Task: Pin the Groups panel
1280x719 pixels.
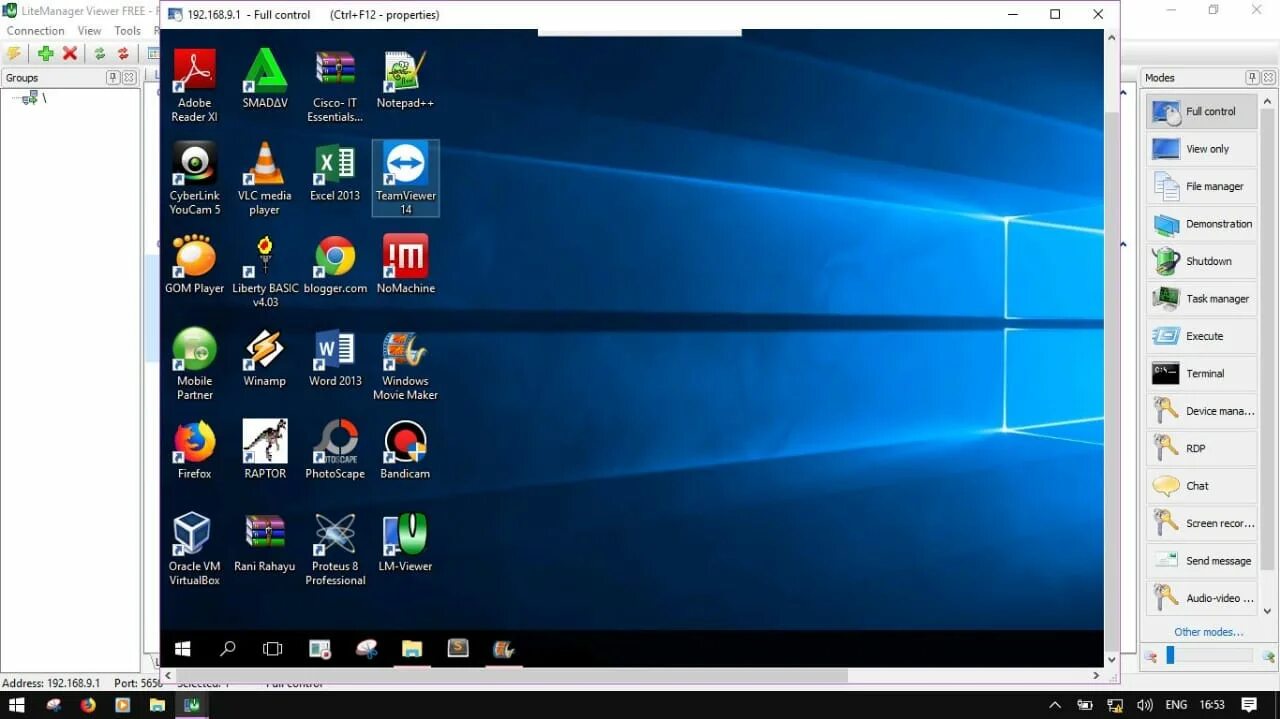Action: 113,77
